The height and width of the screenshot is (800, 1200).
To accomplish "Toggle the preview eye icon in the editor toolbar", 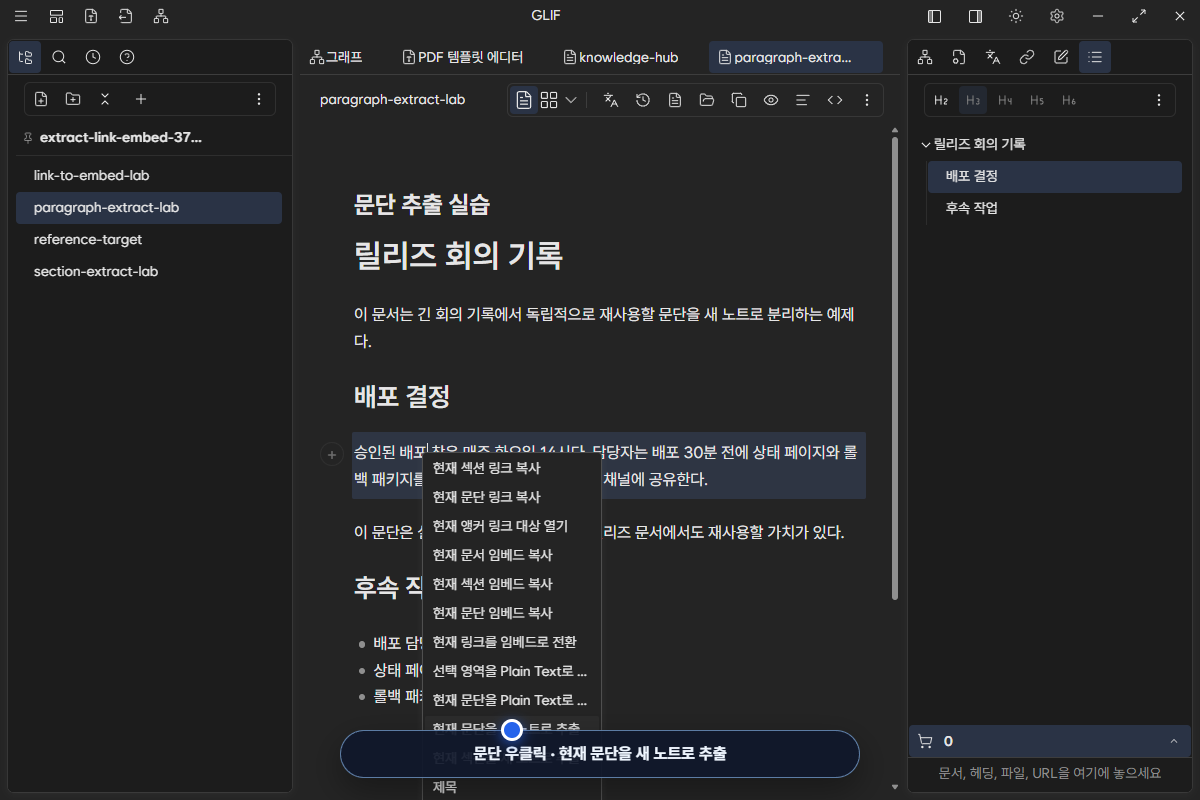I will coord(771,100).
